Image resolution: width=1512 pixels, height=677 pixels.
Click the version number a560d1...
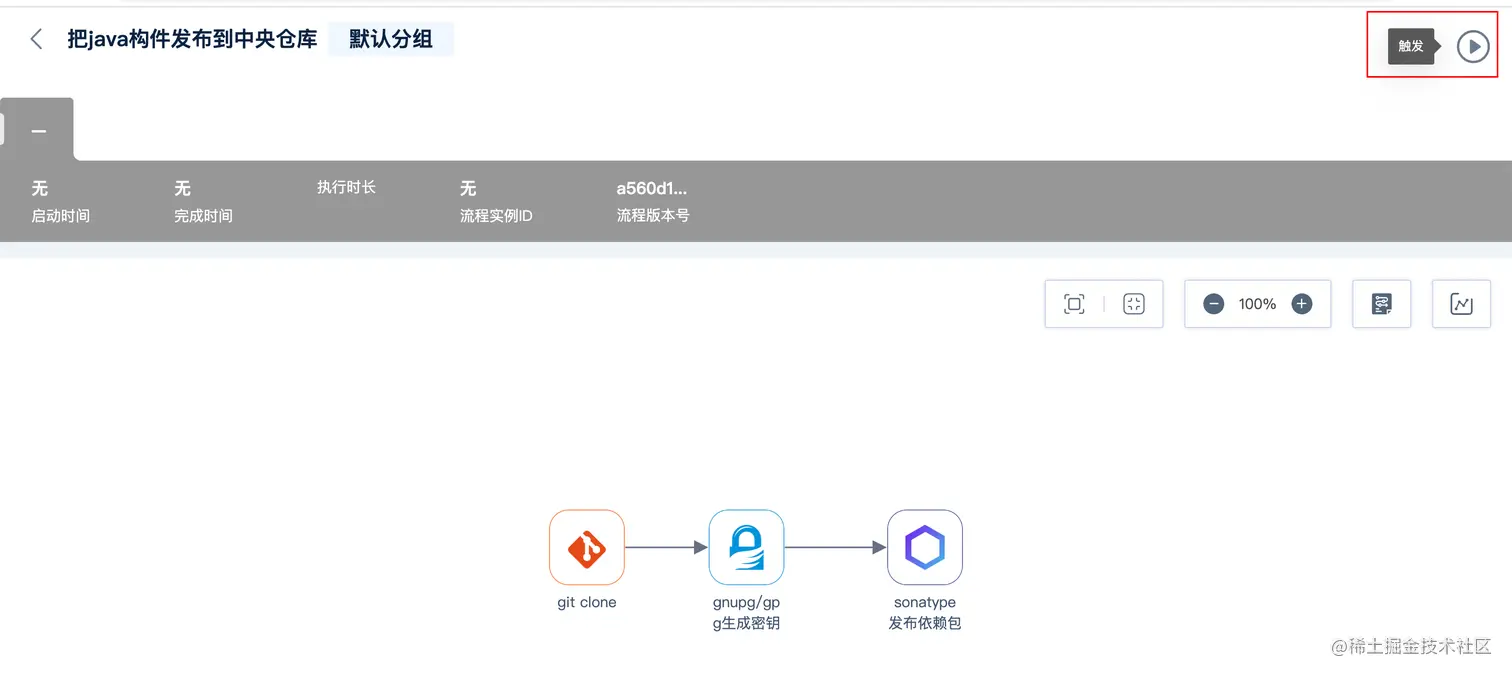[652, 188]
